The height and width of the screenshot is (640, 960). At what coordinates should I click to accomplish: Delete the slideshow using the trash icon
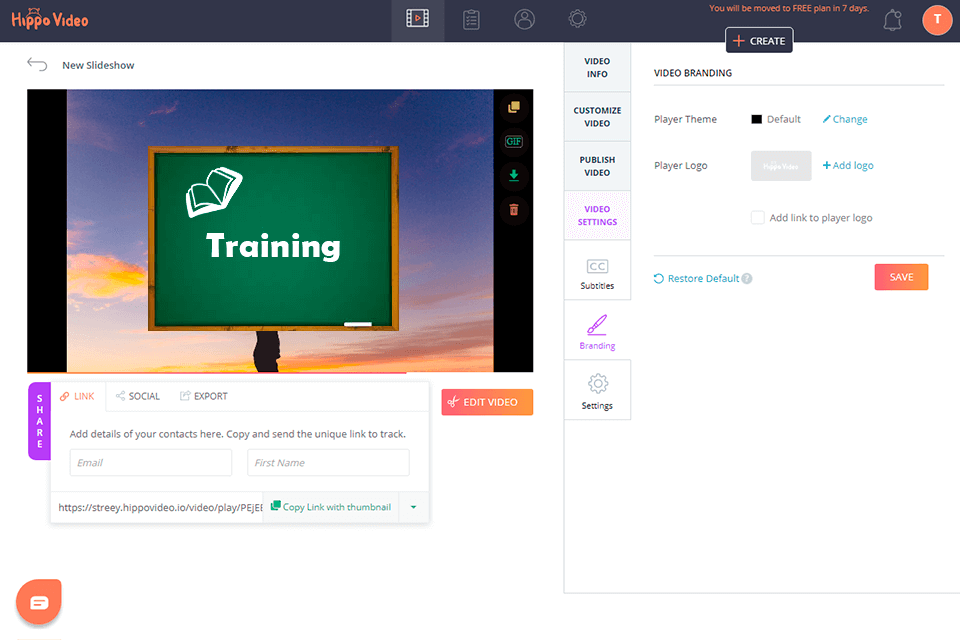pos(514,209)
